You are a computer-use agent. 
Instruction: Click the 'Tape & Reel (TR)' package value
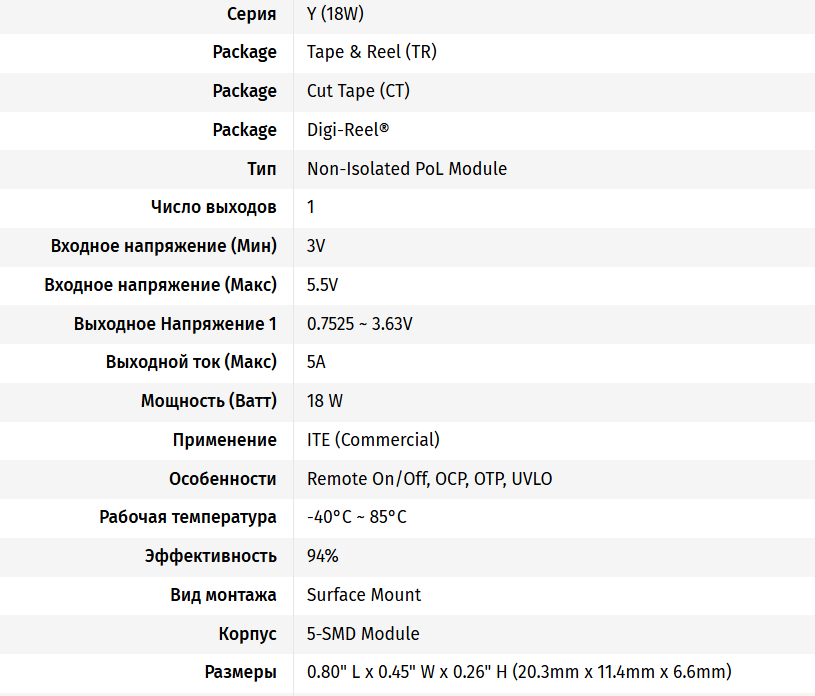(372, 52)
